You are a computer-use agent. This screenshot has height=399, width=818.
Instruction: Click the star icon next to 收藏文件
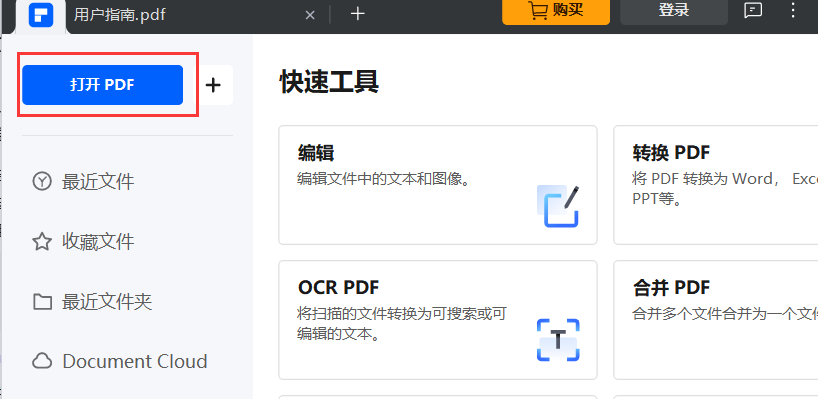coord(42,241)
